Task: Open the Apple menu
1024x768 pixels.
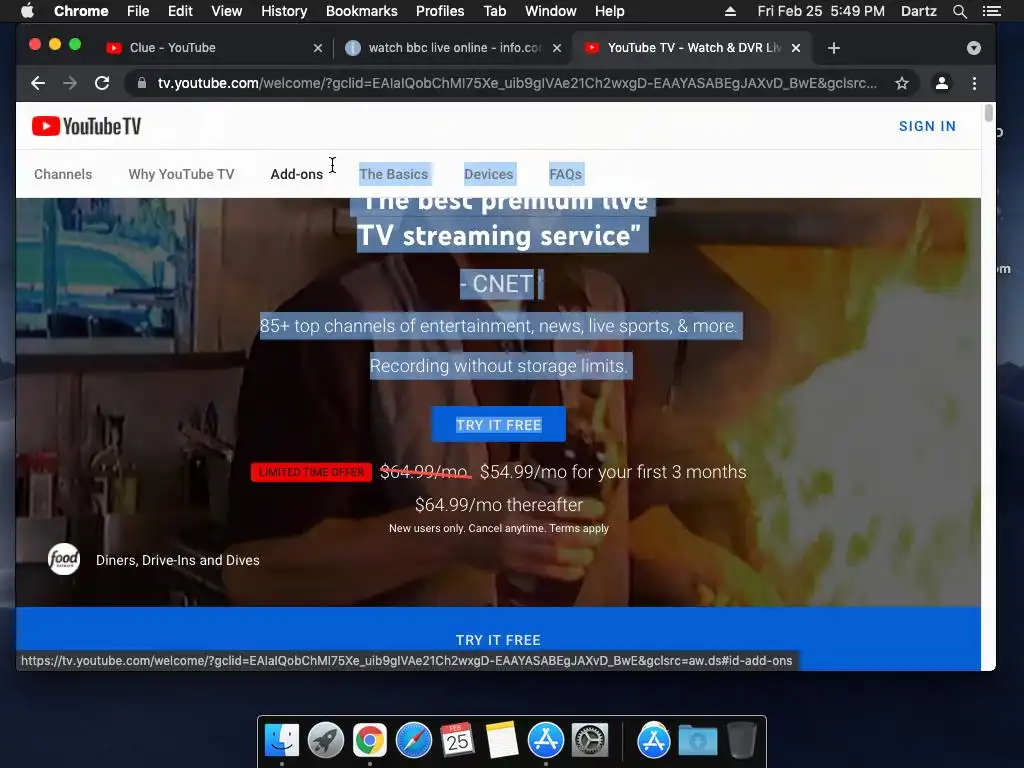Action: [27, 11]
